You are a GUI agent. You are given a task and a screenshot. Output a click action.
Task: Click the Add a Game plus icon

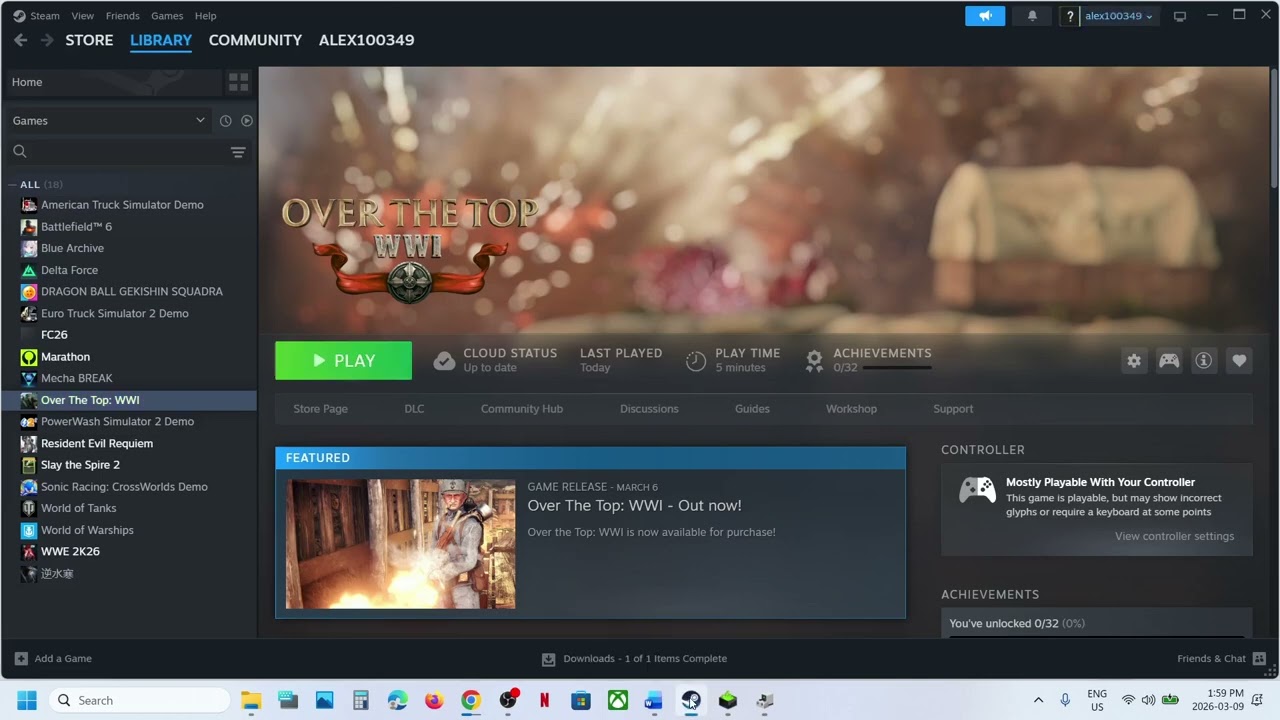point(21,659)
